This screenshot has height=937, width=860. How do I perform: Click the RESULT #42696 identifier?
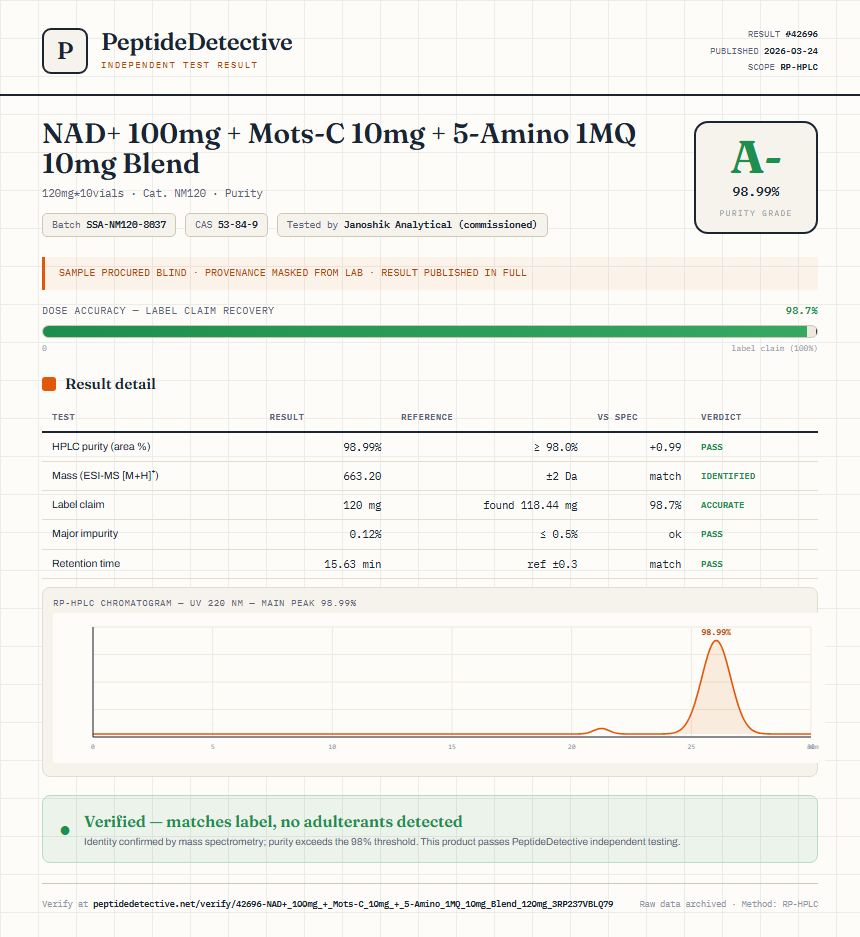tap(782, 35)
